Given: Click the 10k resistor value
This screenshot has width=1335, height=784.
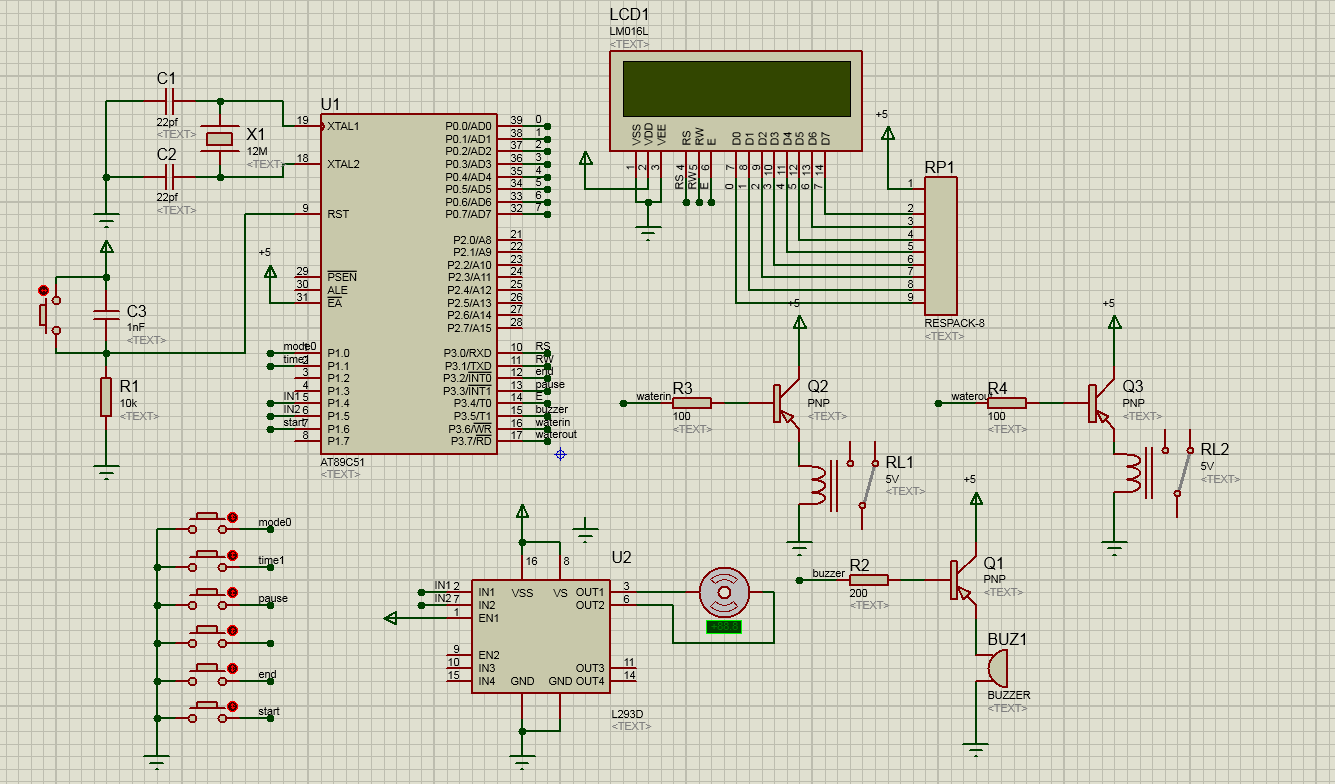Looking at the screenshot, I should (128, 403).
